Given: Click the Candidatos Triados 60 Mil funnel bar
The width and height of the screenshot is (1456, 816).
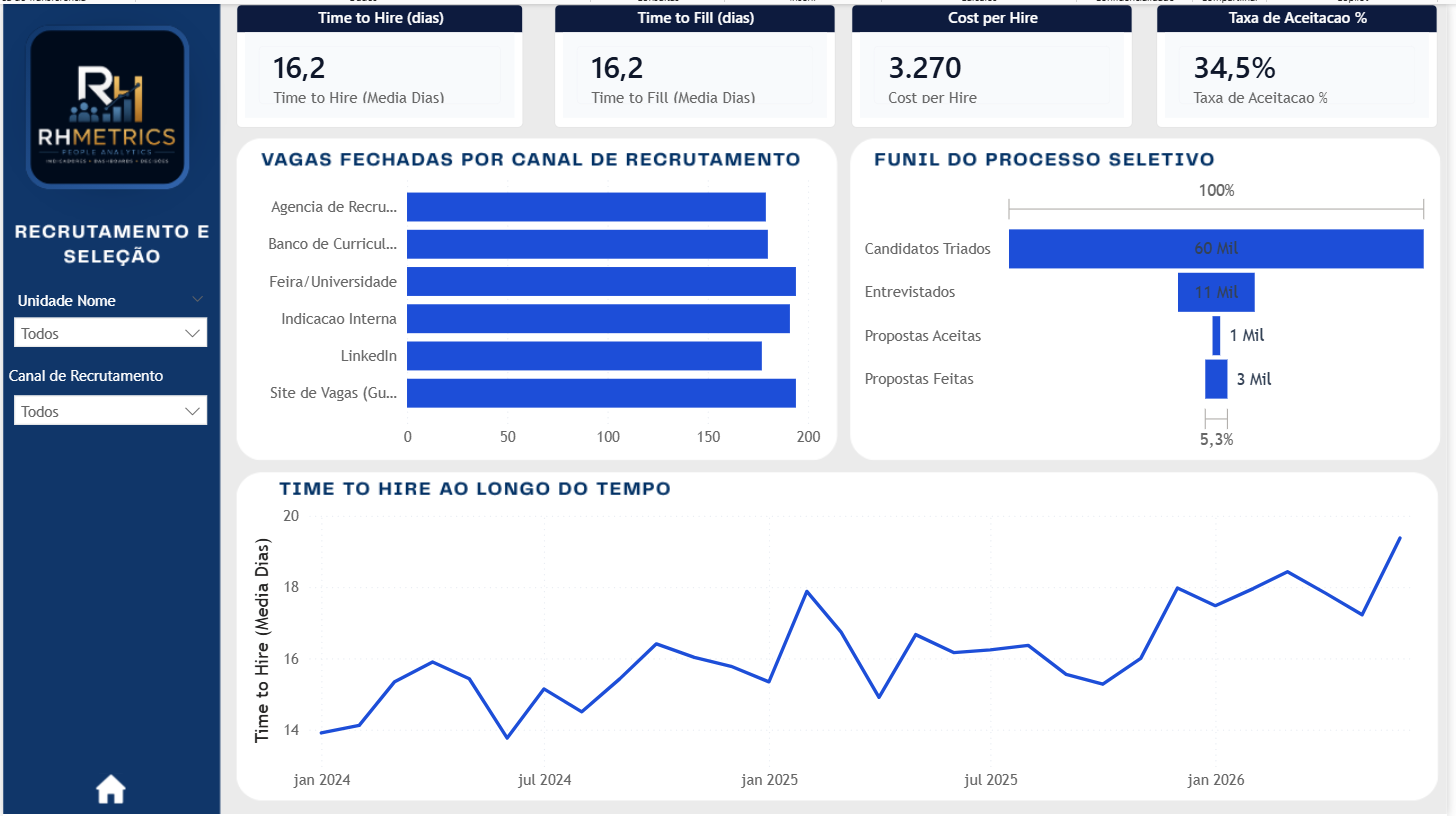Looking at the screenshot, I should pyautogui.click(x=1216, y=249).
